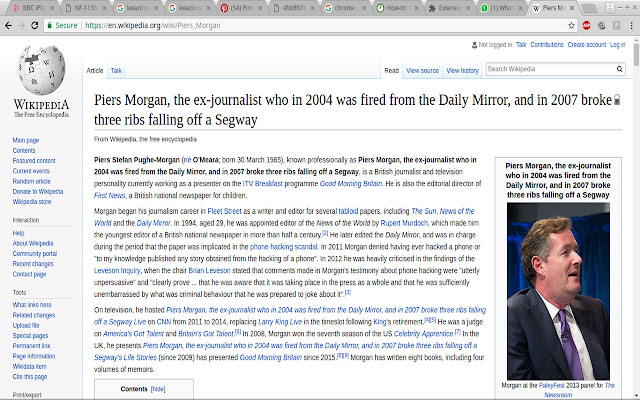Open Upload file link
Image resolution: width=640 pixels, height=400 pixels.
coord(26,325)
